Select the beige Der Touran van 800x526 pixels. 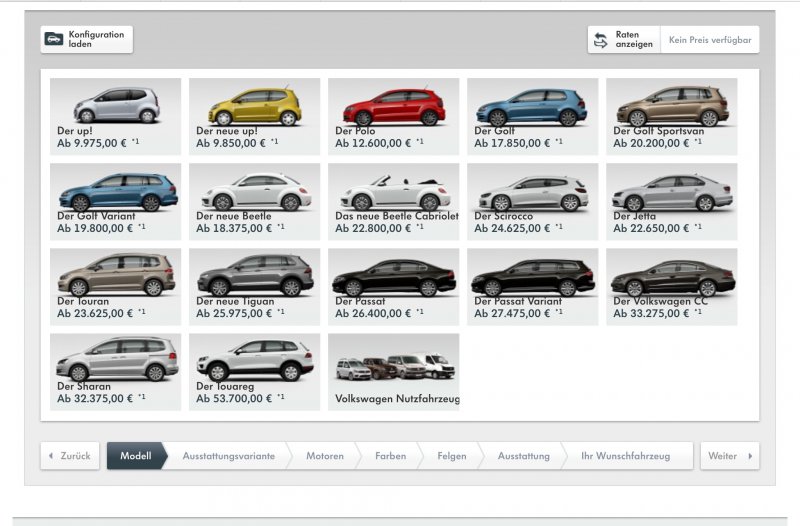click(x=115, y=287)
